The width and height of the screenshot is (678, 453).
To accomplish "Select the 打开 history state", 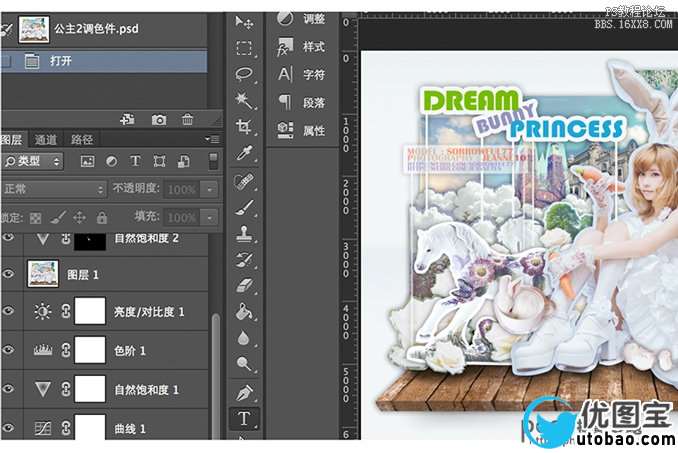I will [x=104, y=61].
